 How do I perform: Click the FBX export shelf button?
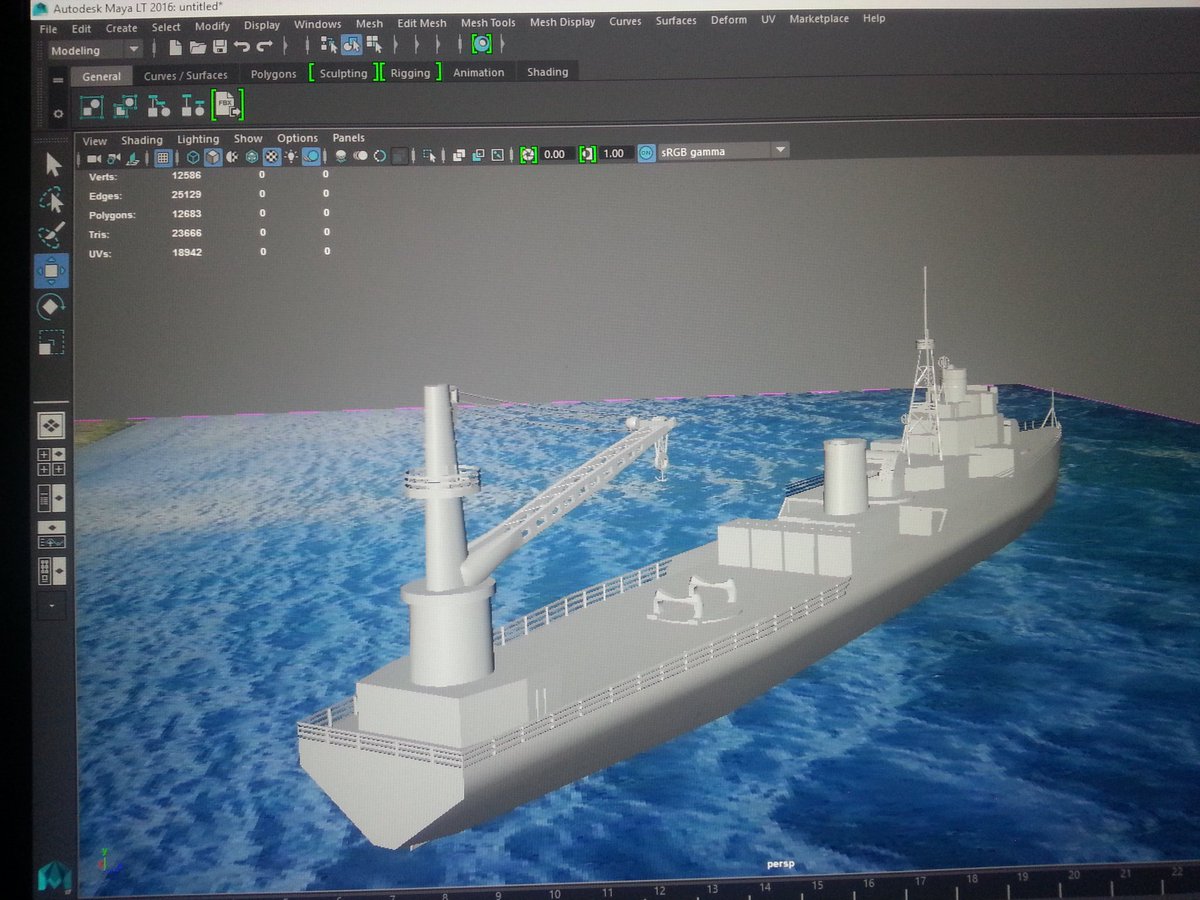pyautogui.click(x=228, y=105)
